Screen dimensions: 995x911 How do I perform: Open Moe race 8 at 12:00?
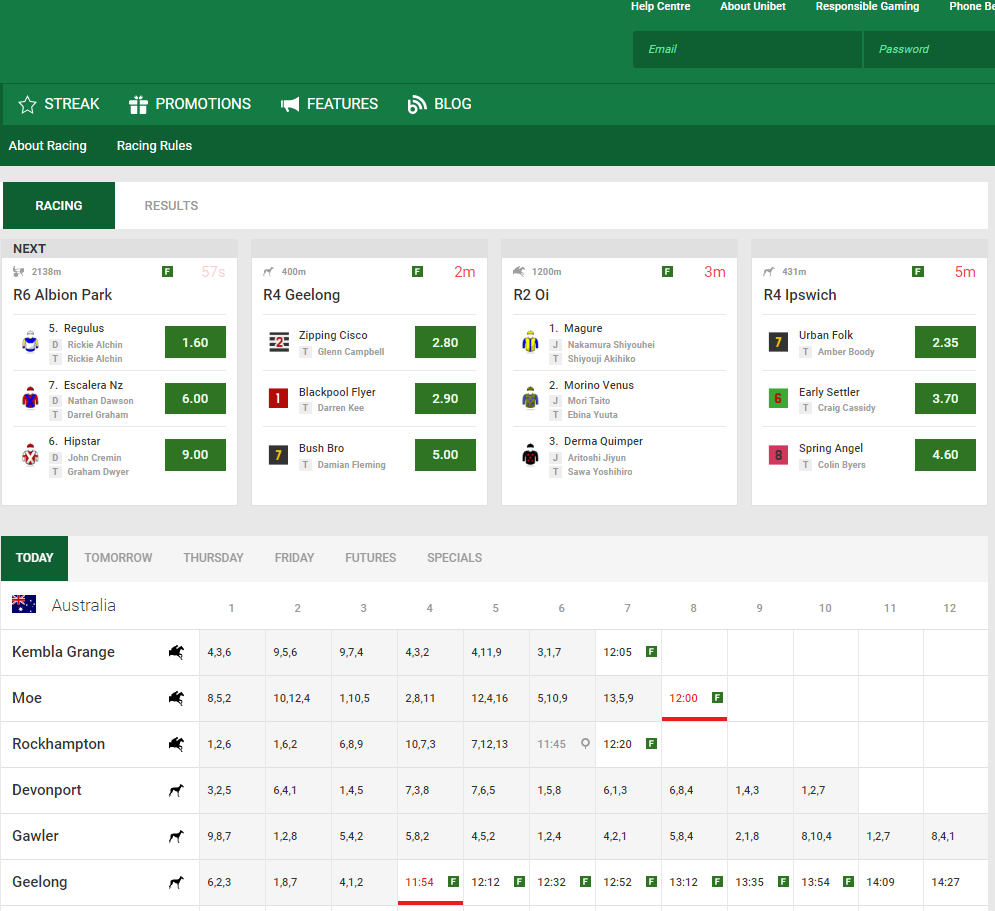pyautogui.click(x=694, y=698)
